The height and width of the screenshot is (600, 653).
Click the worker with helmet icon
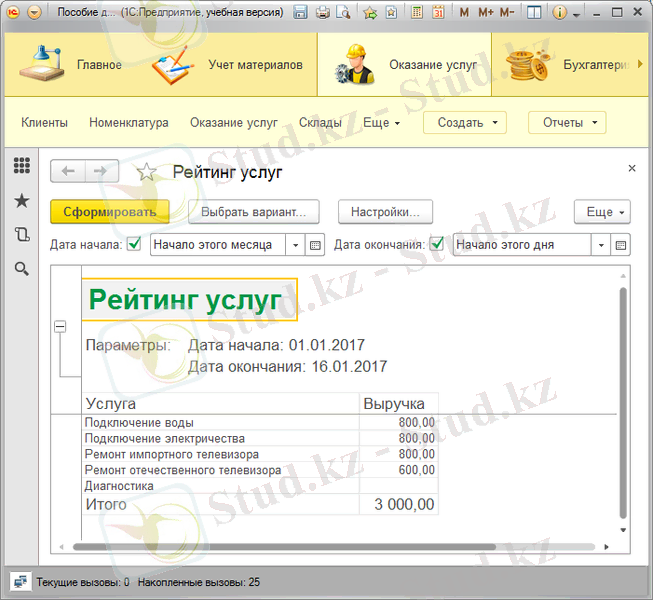click(354, 65)
